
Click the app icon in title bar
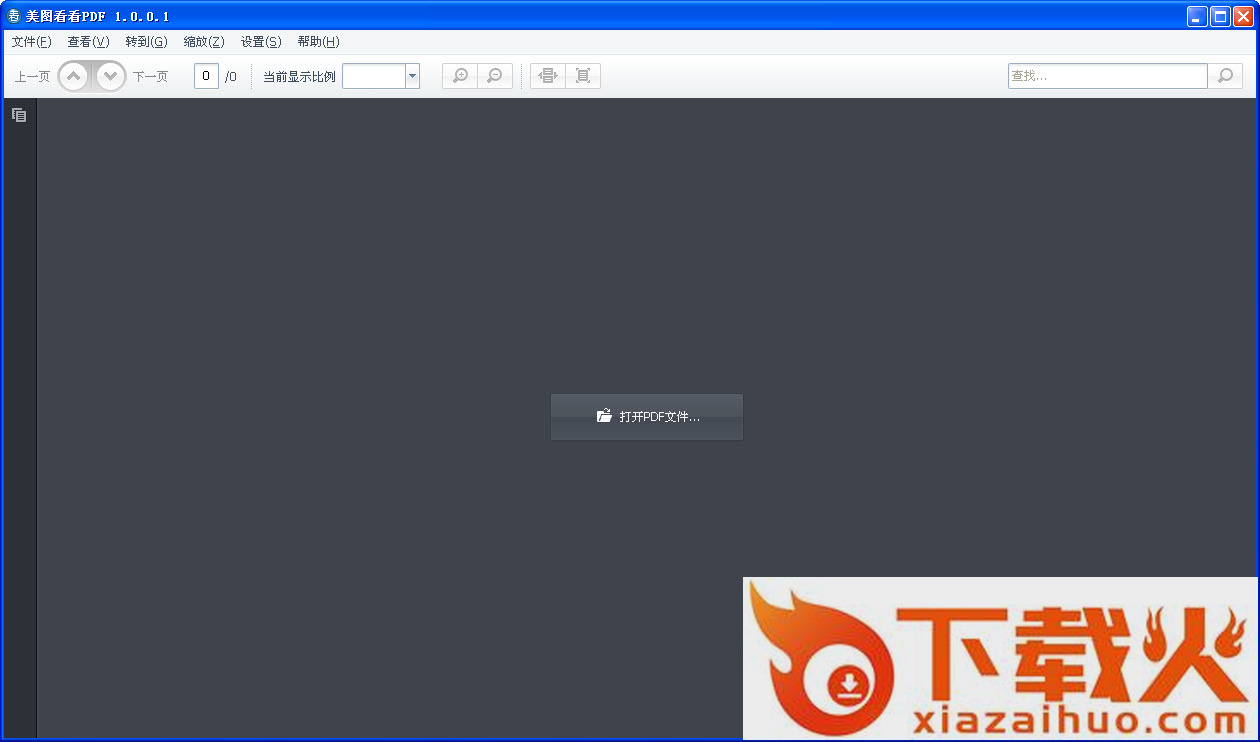point(14,16)
